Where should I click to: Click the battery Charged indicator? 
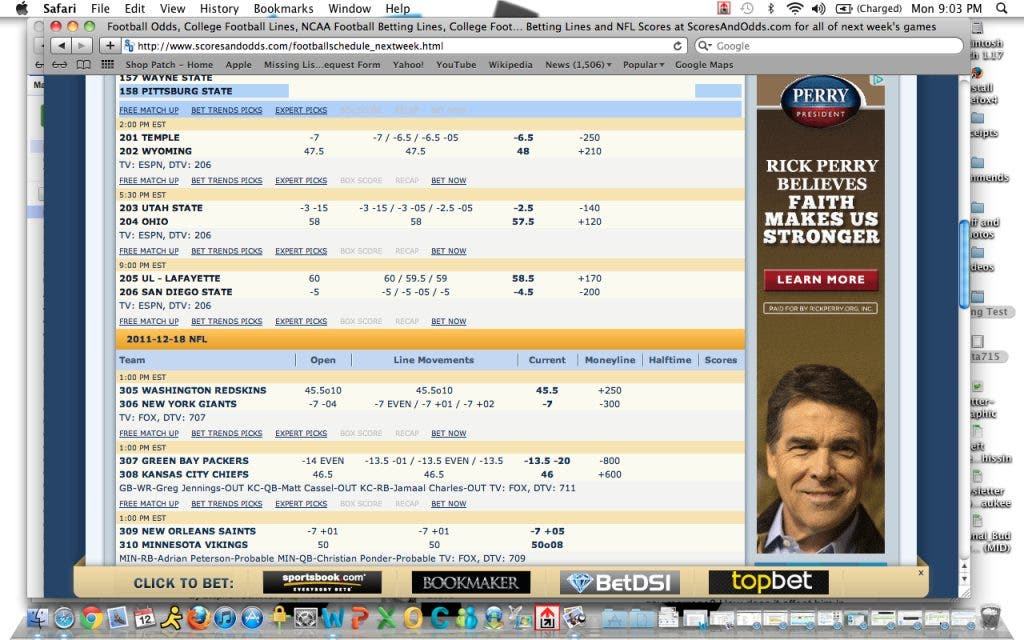coord(869,8)
